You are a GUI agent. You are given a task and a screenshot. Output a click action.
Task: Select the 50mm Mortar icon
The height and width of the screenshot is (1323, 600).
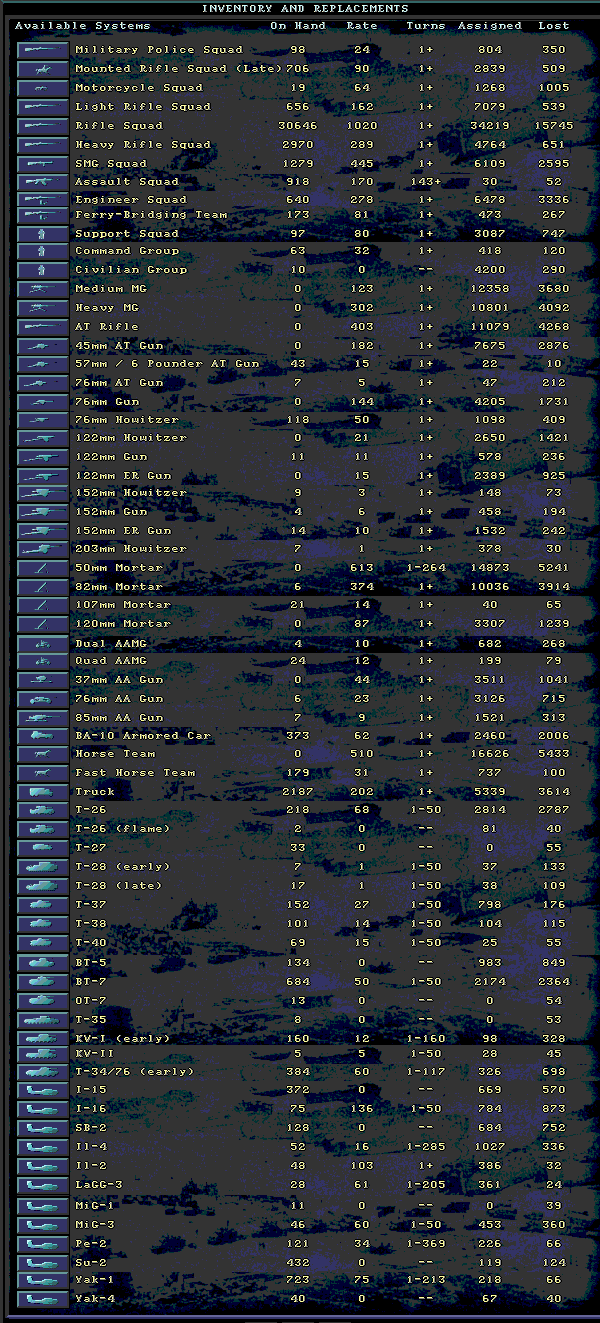pos(43,568)
